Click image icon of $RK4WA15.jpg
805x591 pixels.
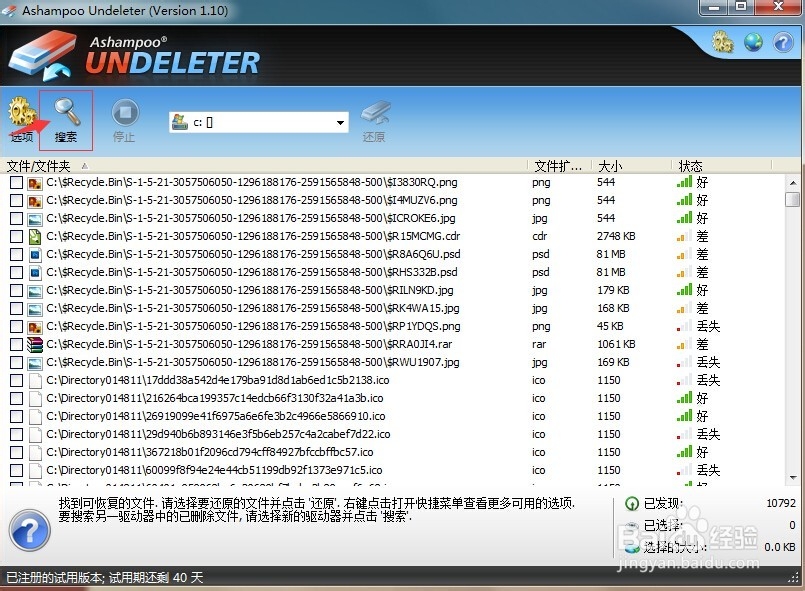pos(35,309)
